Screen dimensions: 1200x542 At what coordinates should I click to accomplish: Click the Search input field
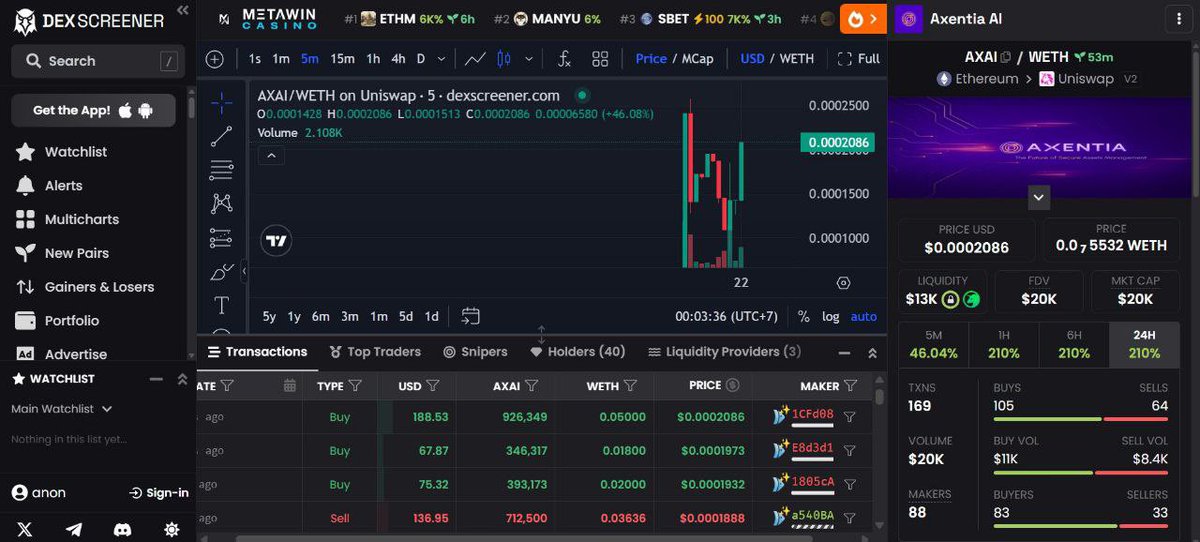tap(100, 61)
